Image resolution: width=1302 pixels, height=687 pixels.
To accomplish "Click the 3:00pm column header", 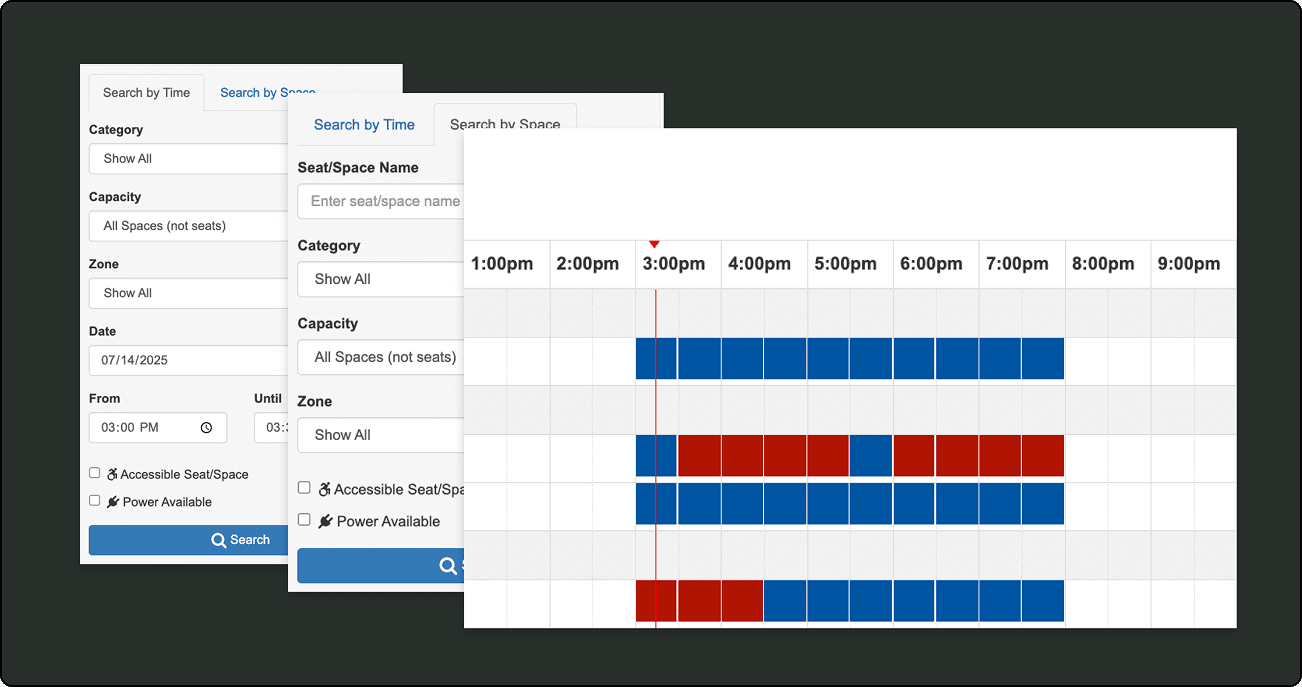I will [x=678, y=264].
